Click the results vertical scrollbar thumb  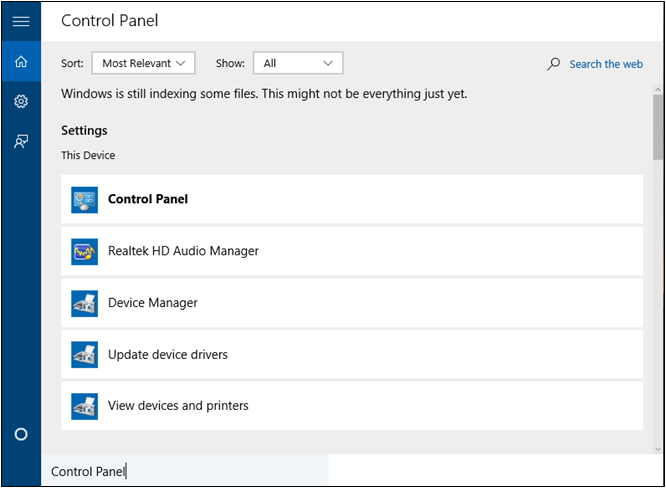[x=657, y=126]
